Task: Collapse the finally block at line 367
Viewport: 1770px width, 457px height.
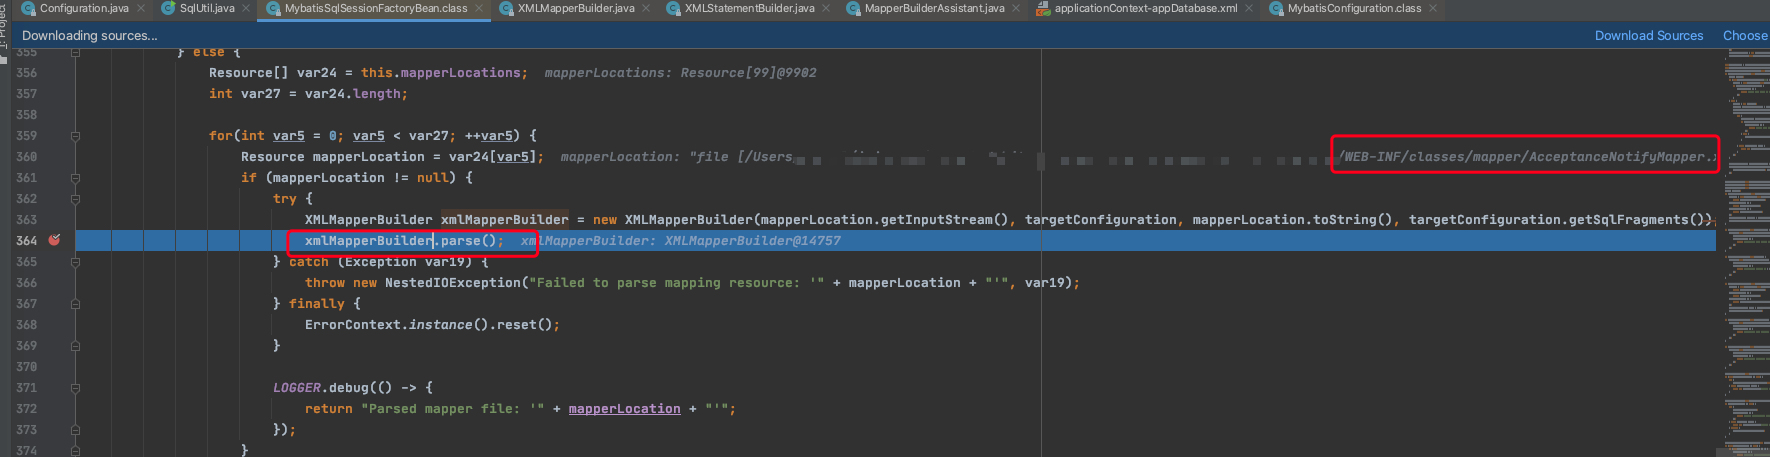Action: point(75,304)
